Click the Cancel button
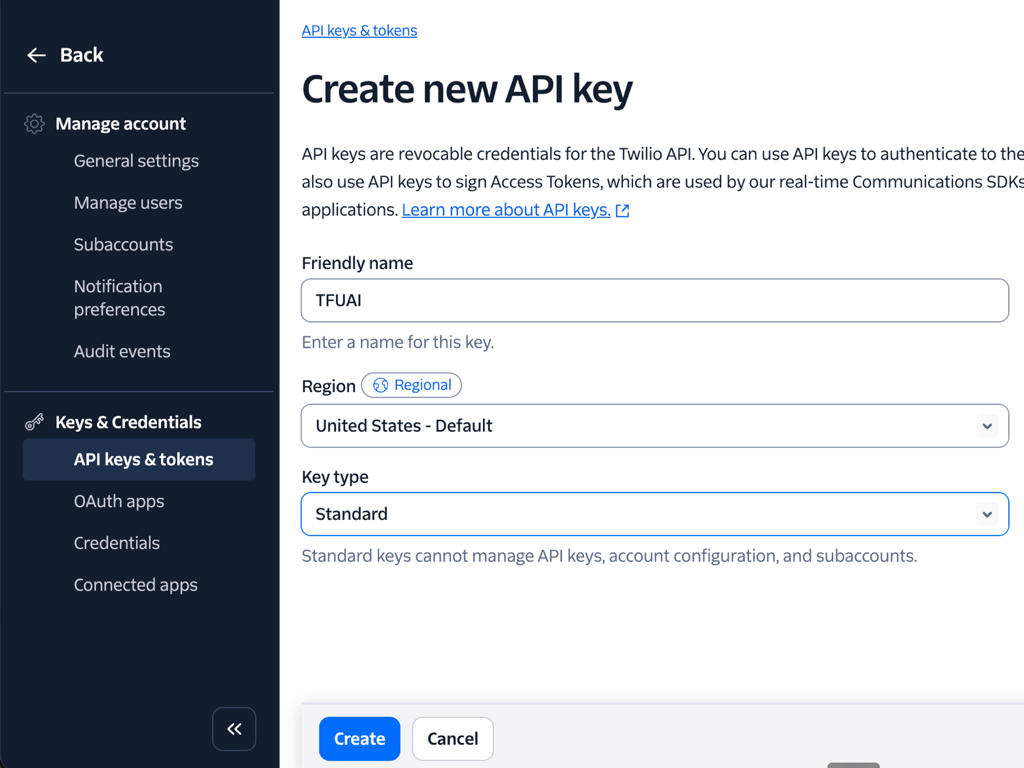The image size is (1024, 768). (x=453, y=739)
